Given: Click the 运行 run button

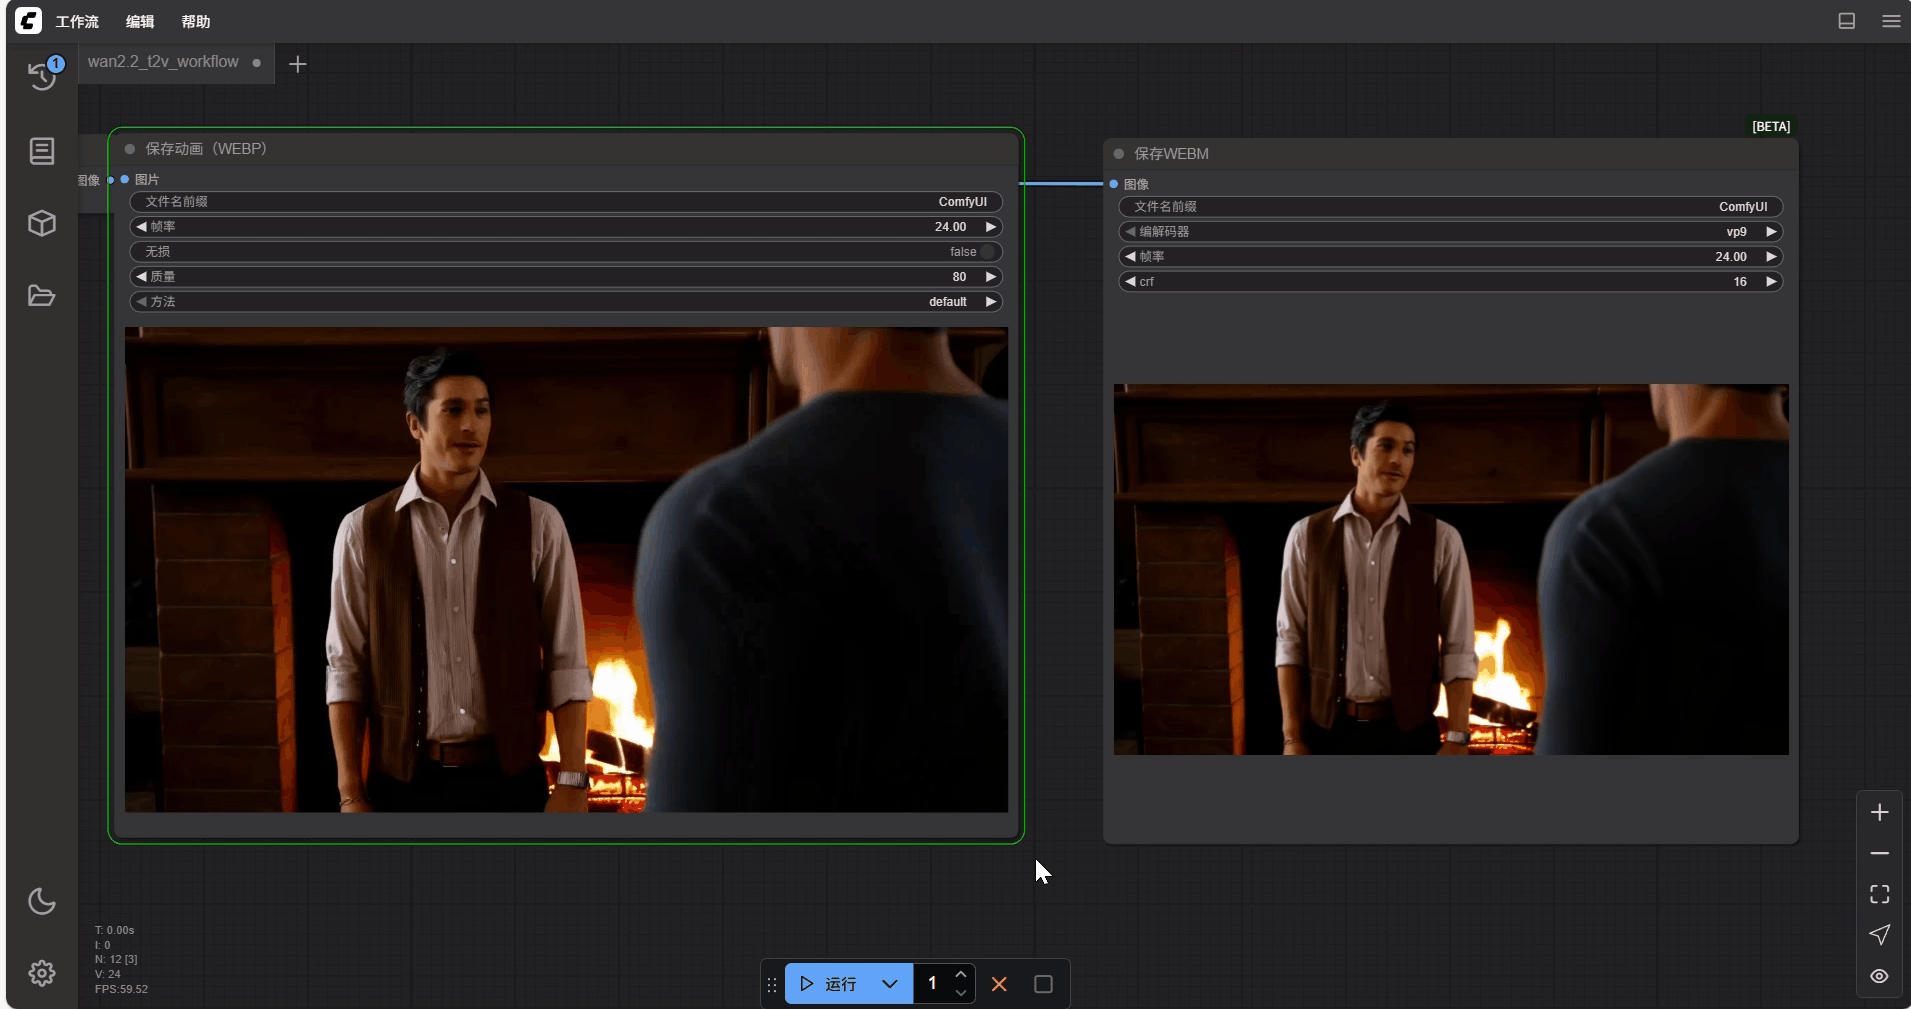Looking at the screenshot, I should point(829,984).
